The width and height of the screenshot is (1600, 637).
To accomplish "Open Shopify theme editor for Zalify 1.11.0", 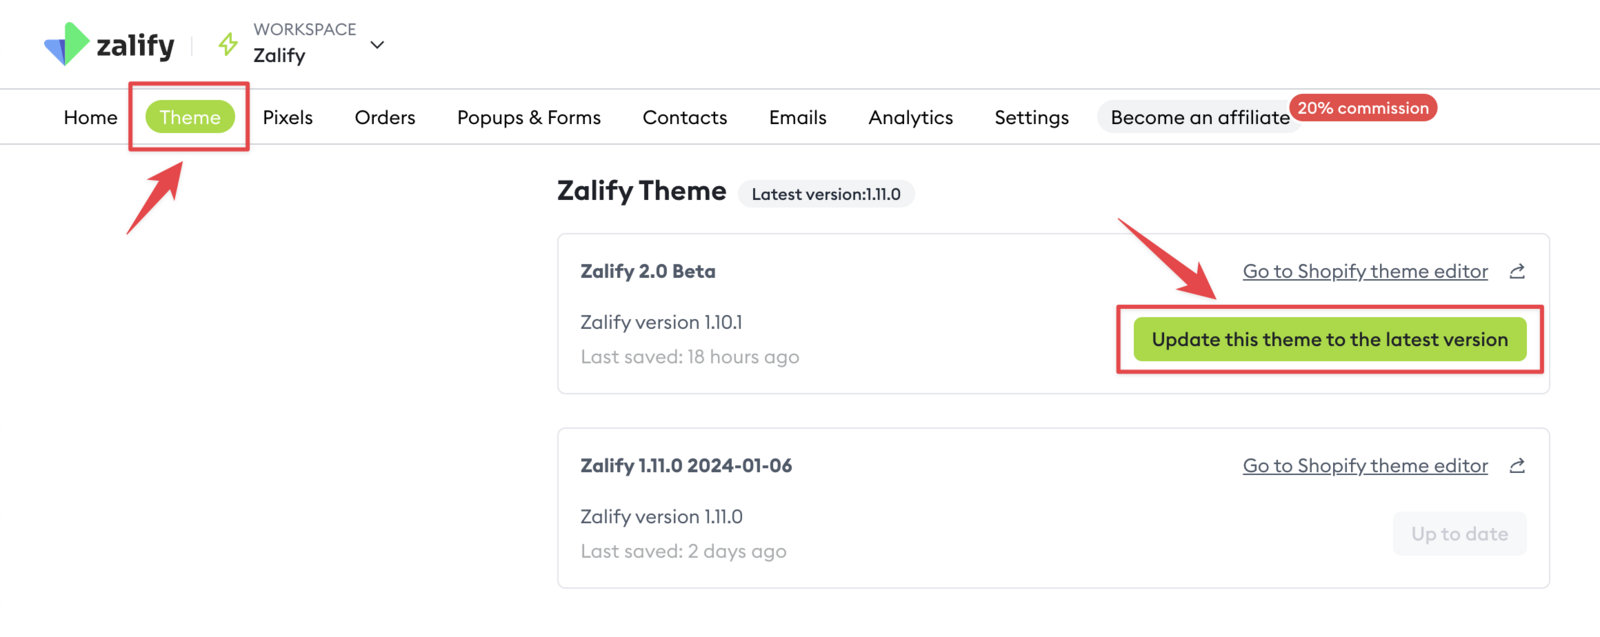I will pyautogui.click(x=1365, y=466).
